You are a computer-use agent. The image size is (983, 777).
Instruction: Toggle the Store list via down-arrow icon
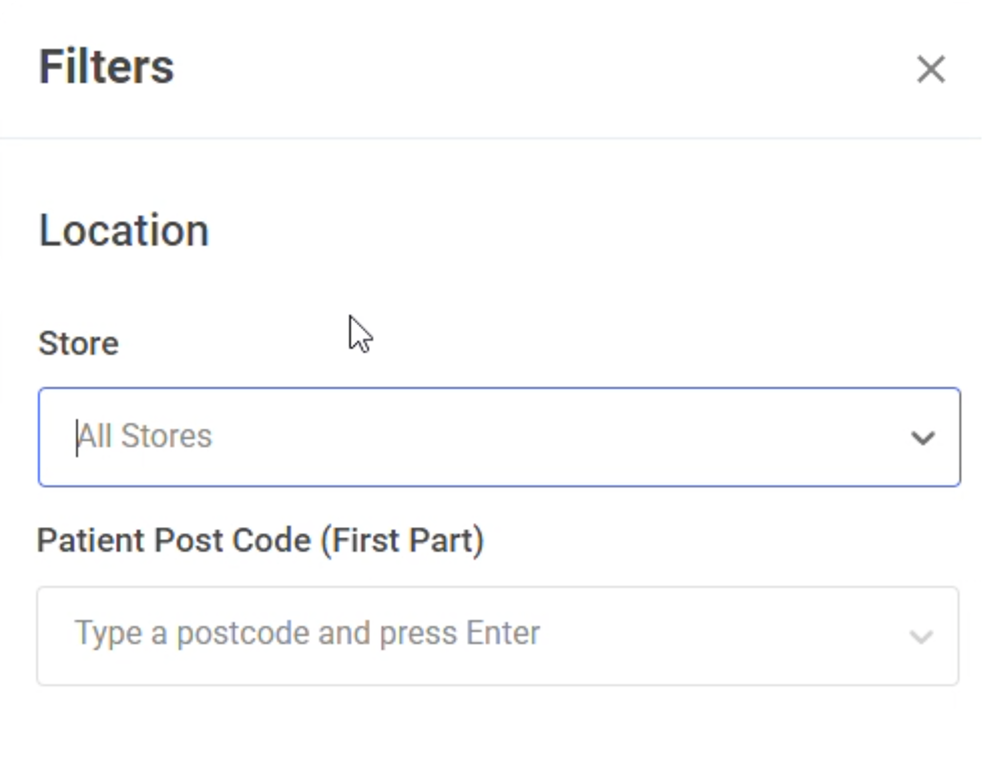(x=923, y=438)
